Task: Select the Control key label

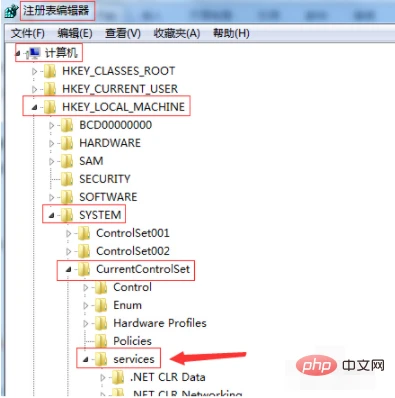Action: tap(132, 287)
